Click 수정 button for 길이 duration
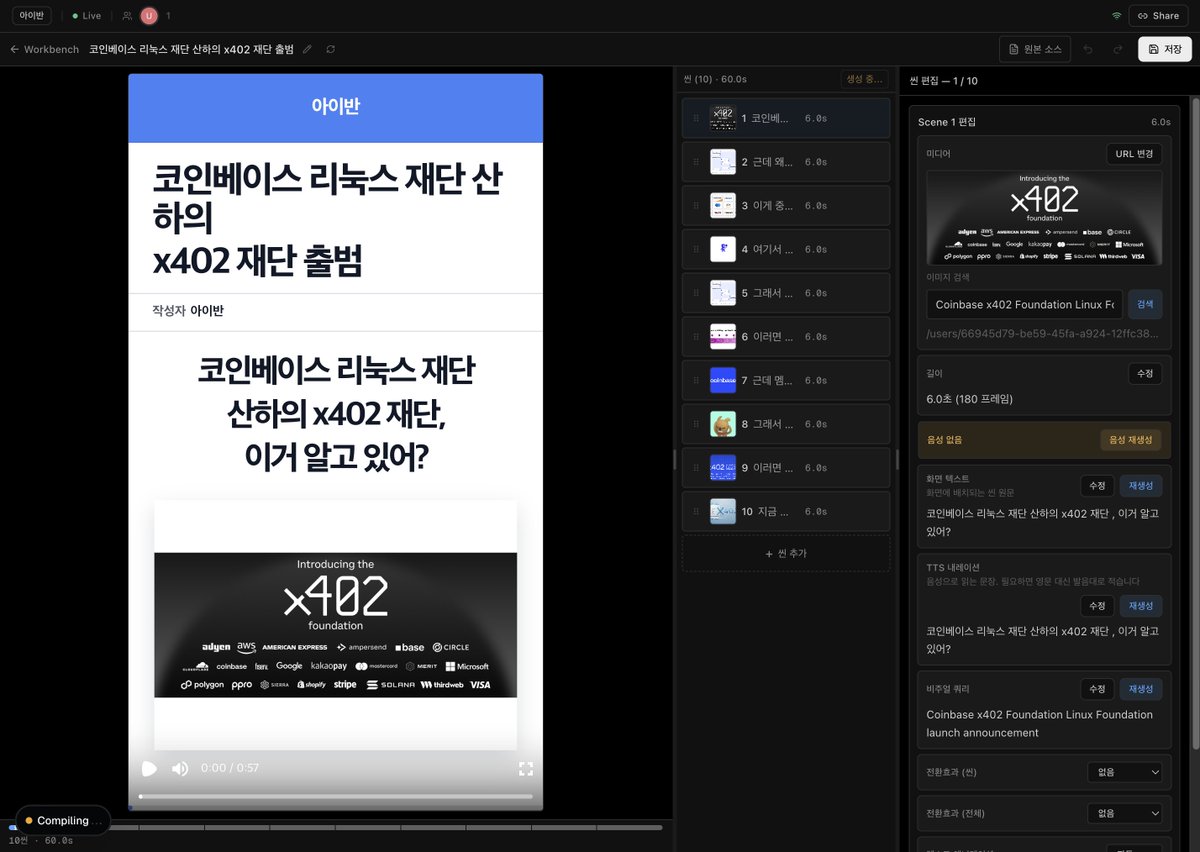Image resolution: width=1200 pixels, height=852 pixels. pyautogui.click(x=1145, y=373)
